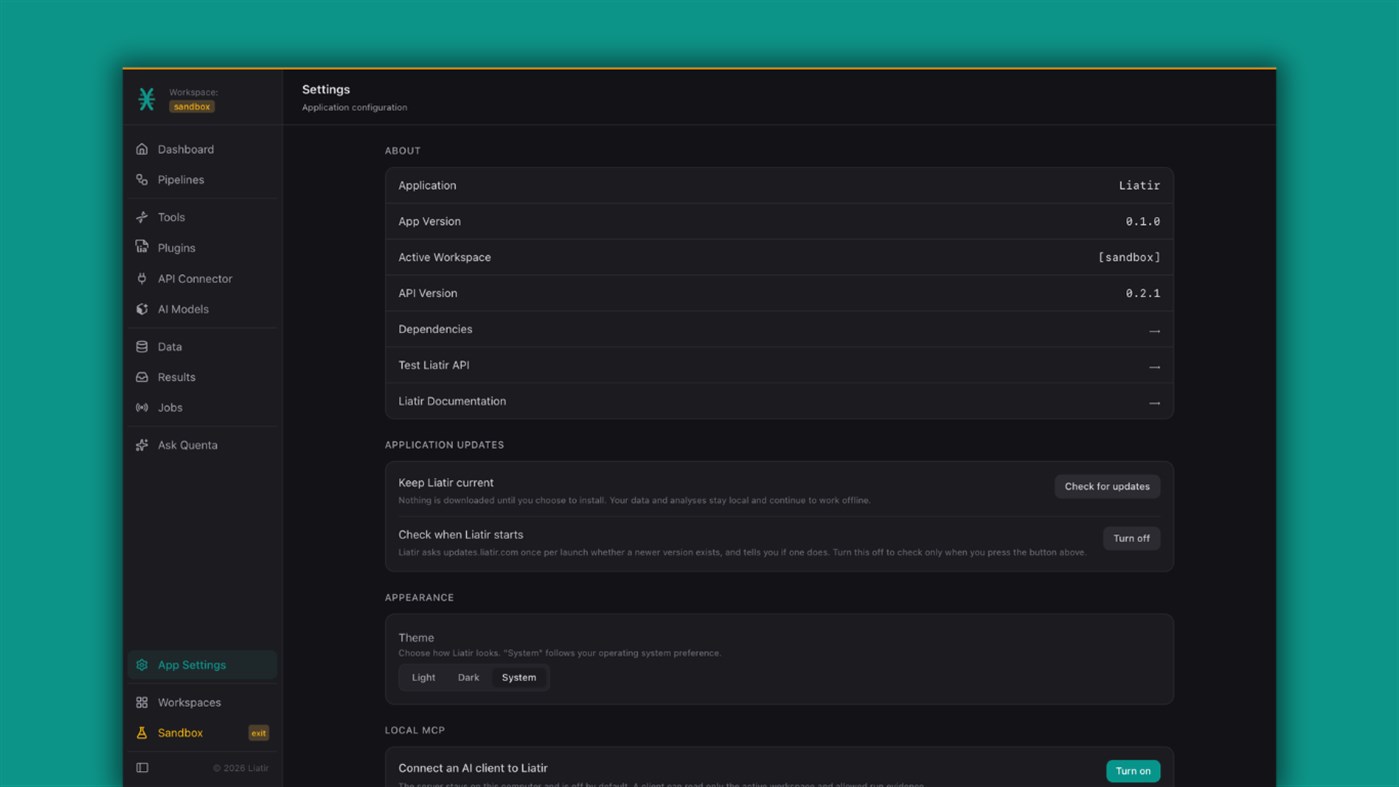The height and width of the screenshot is (787, 1399).
Task: Click the Results inbox icon
Action: pyautogui.click(x=142, y=377)
